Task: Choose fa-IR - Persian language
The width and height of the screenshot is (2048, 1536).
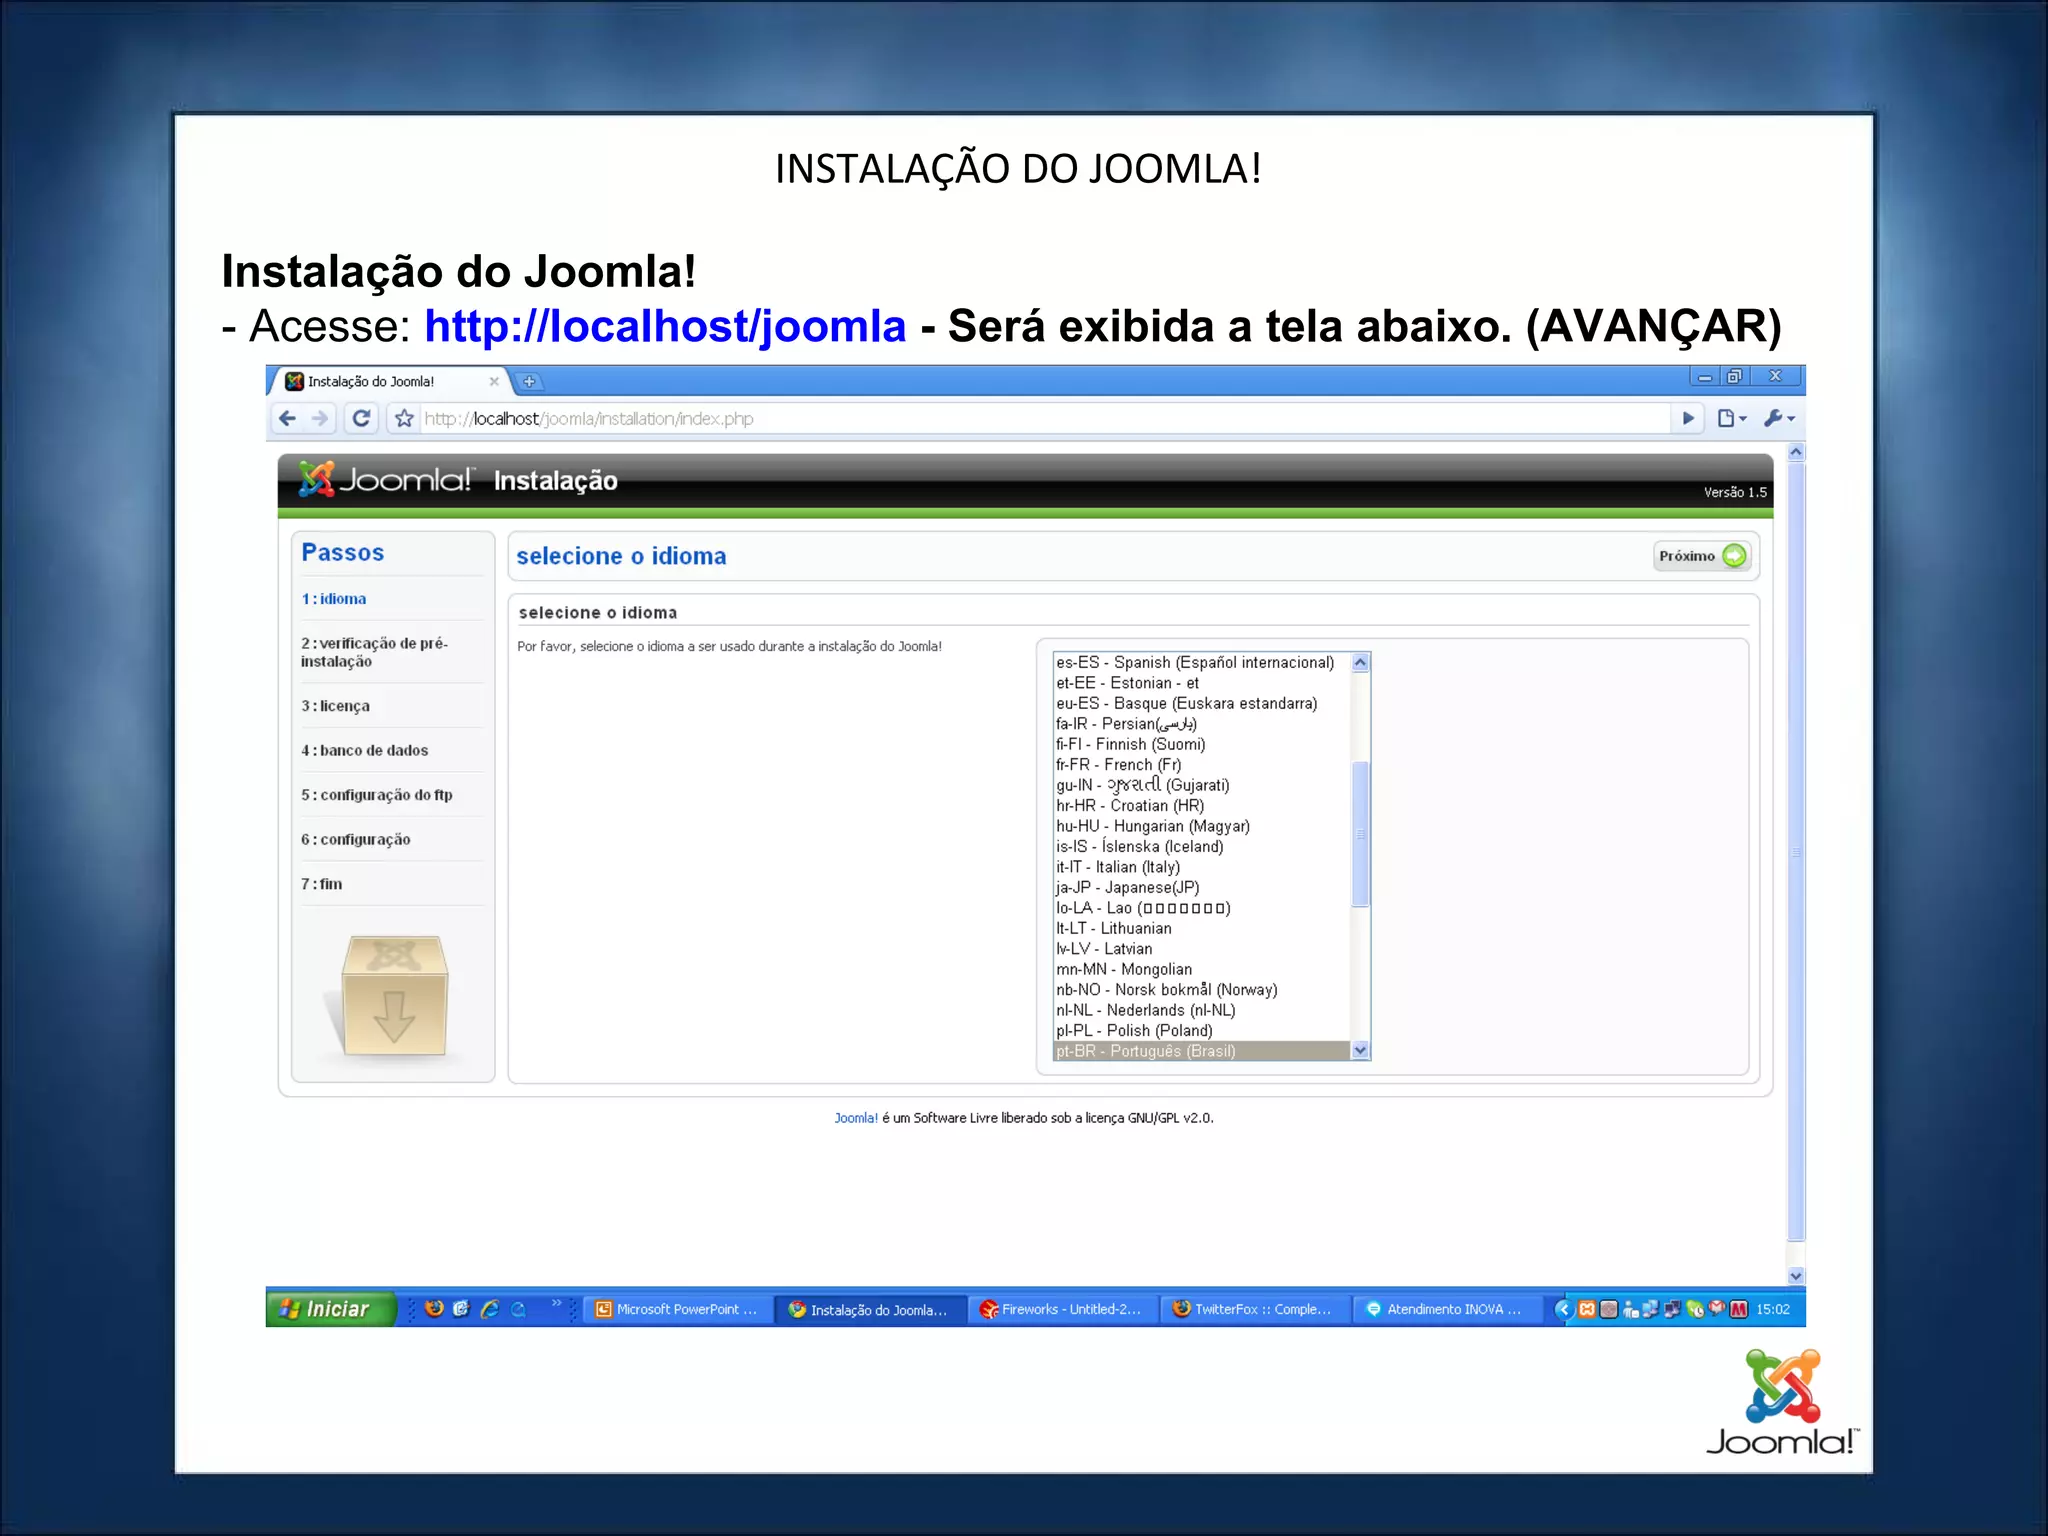Action: tap(1201, 724)
